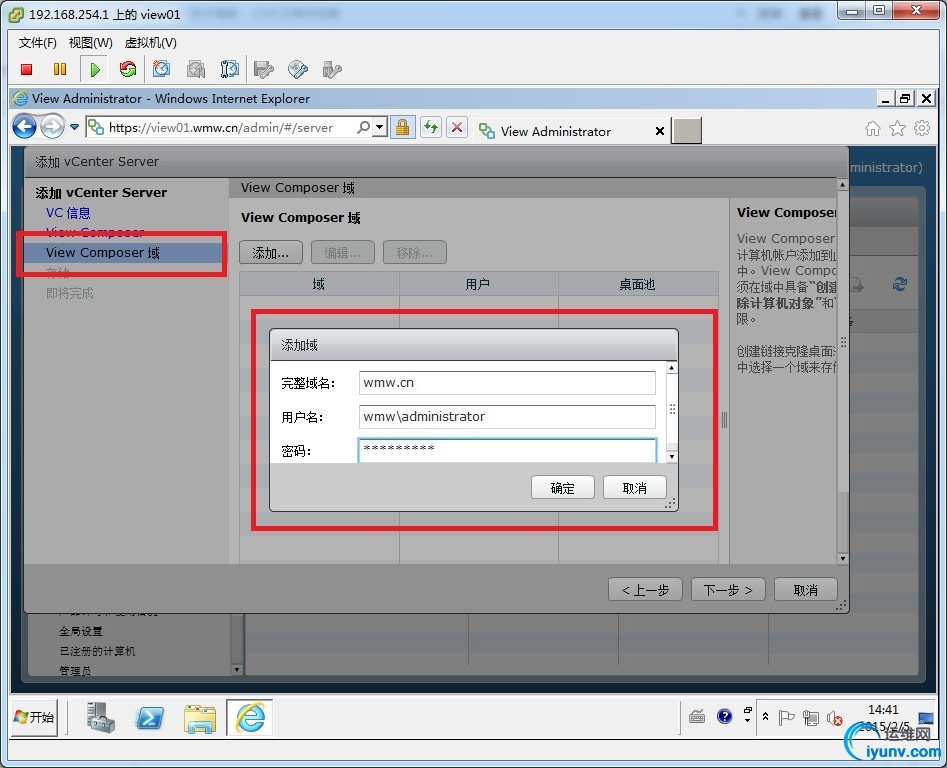This screenshot has height=768, width=947.
Task: Confirm the add domain dialog with 确定
Action: tap(562, 488)
